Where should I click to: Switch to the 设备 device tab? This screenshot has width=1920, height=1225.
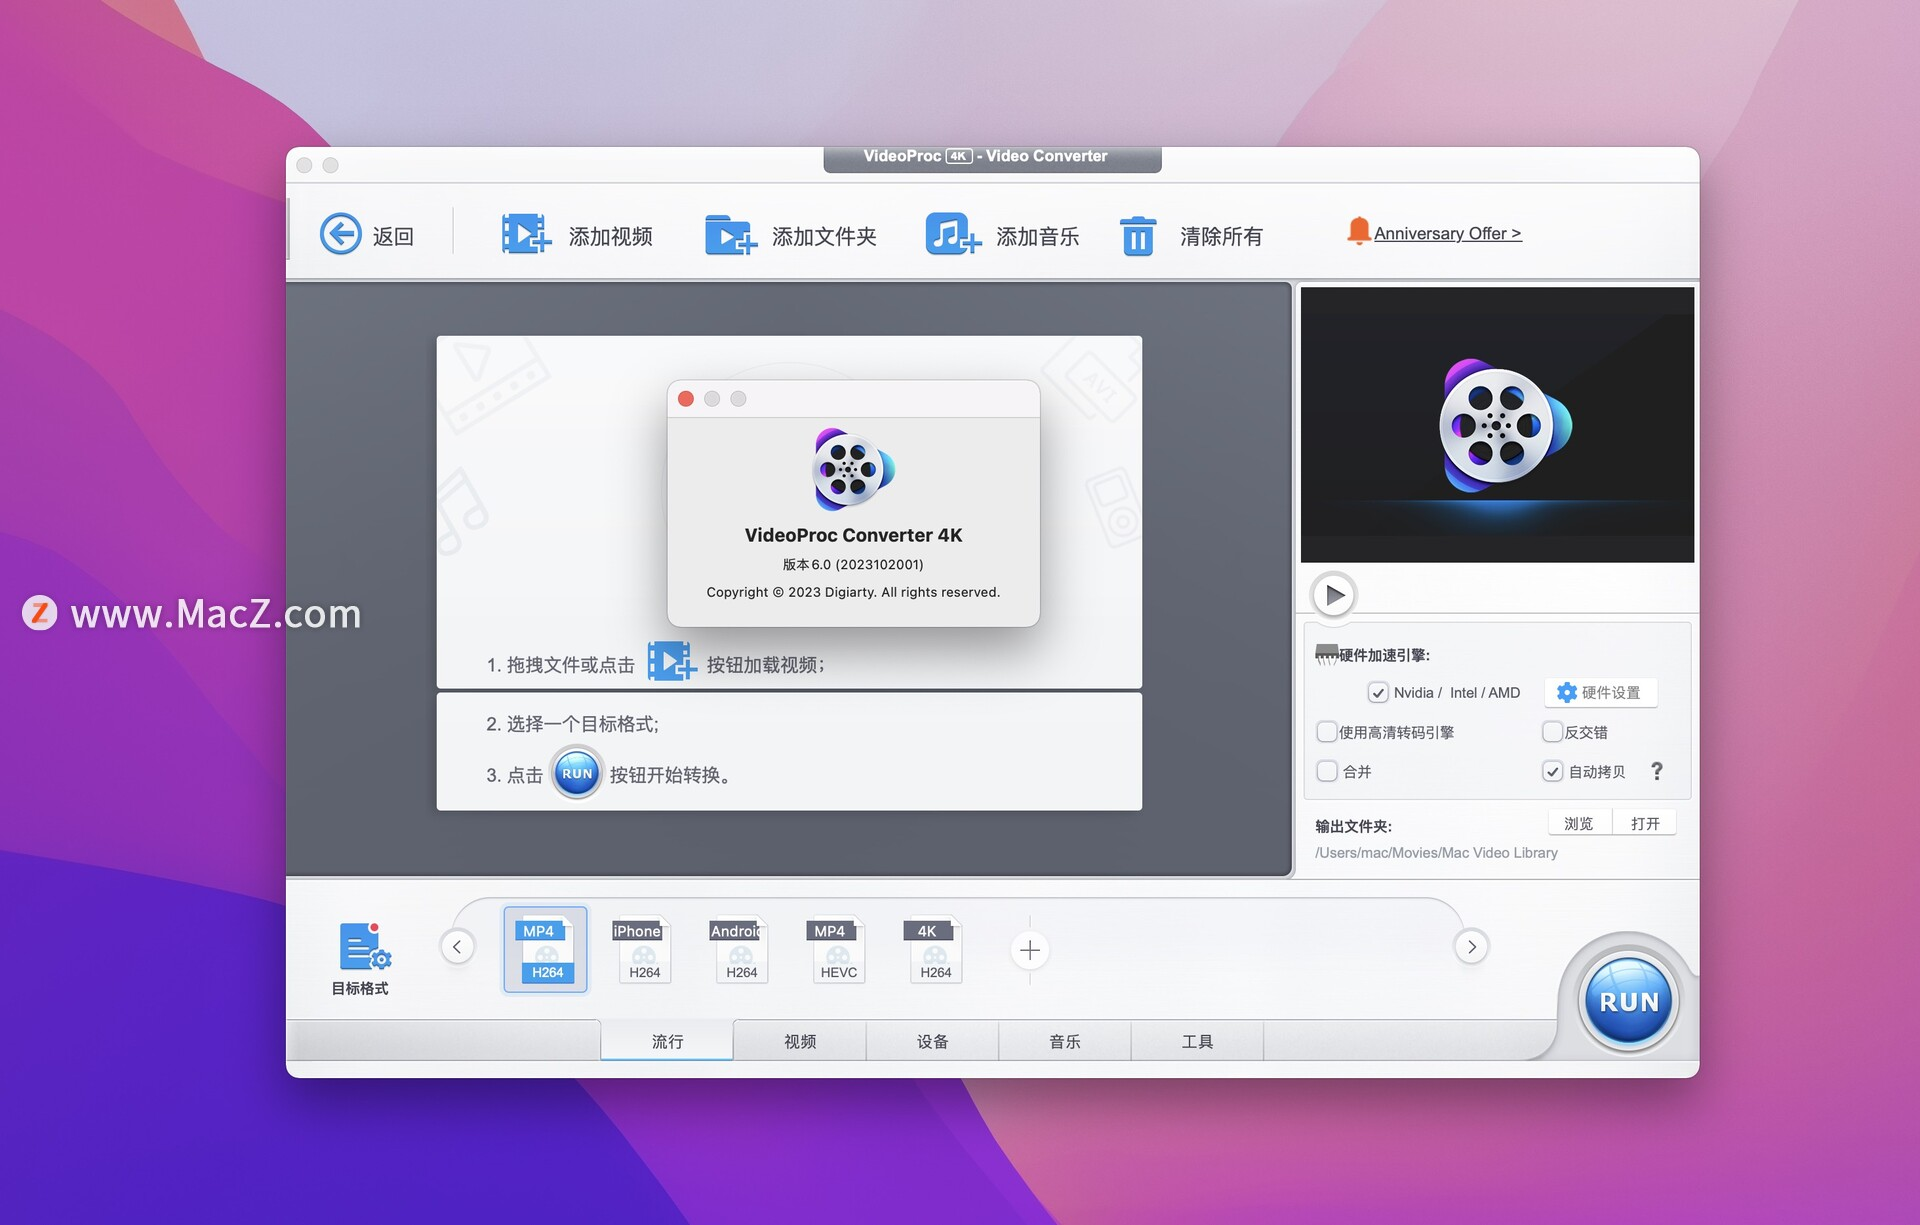tap(932, 1041)
